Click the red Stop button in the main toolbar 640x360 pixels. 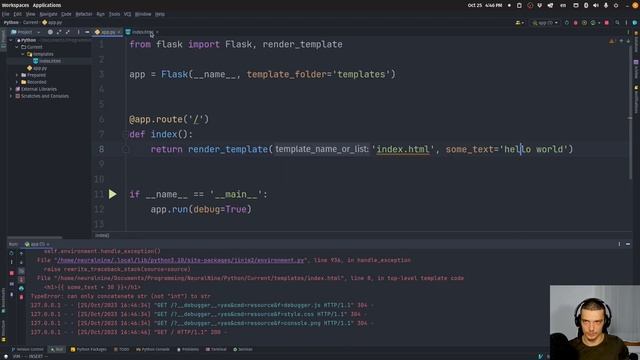pos(607,23)
